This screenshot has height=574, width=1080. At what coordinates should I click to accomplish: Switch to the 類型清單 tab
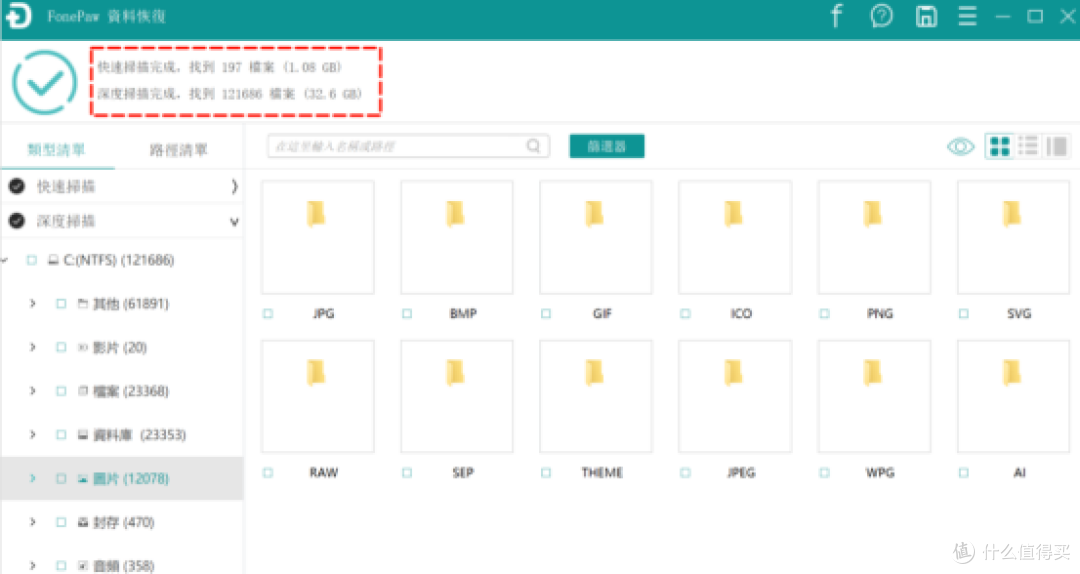coord(56,150)
